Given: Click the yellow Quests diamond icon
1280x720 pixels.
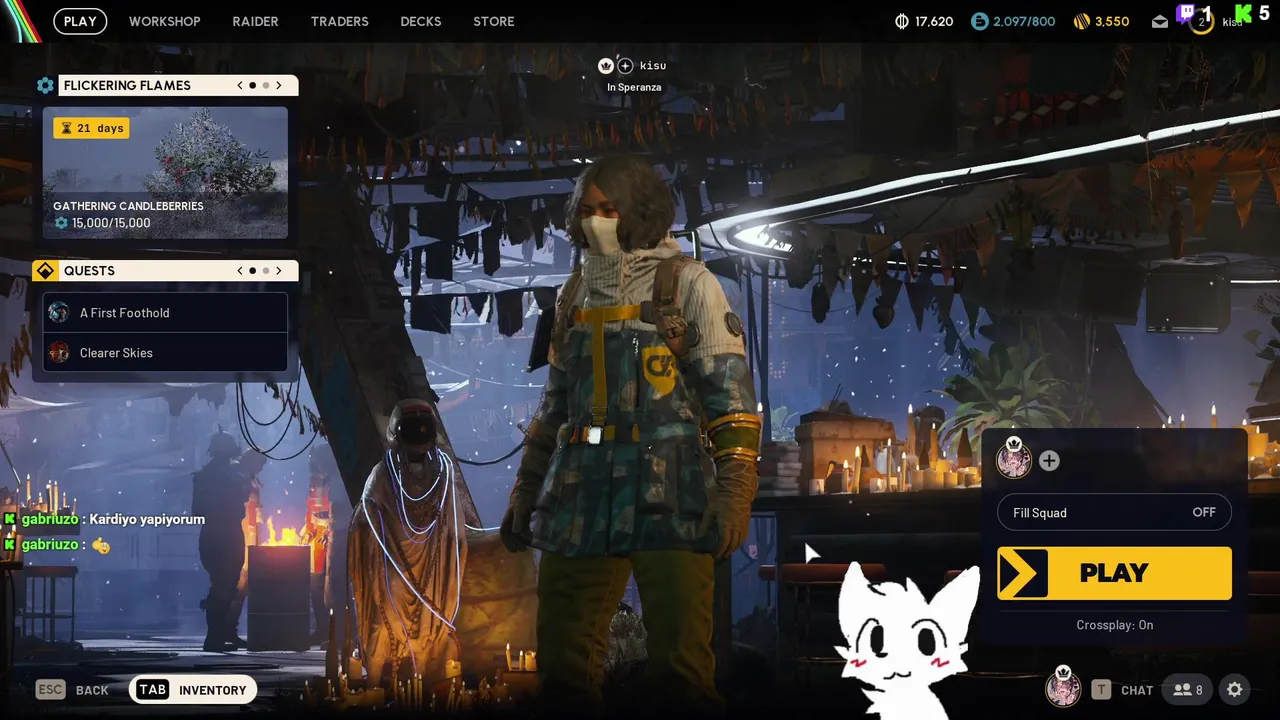Looking at the screenshot, I should click(45, 271).
